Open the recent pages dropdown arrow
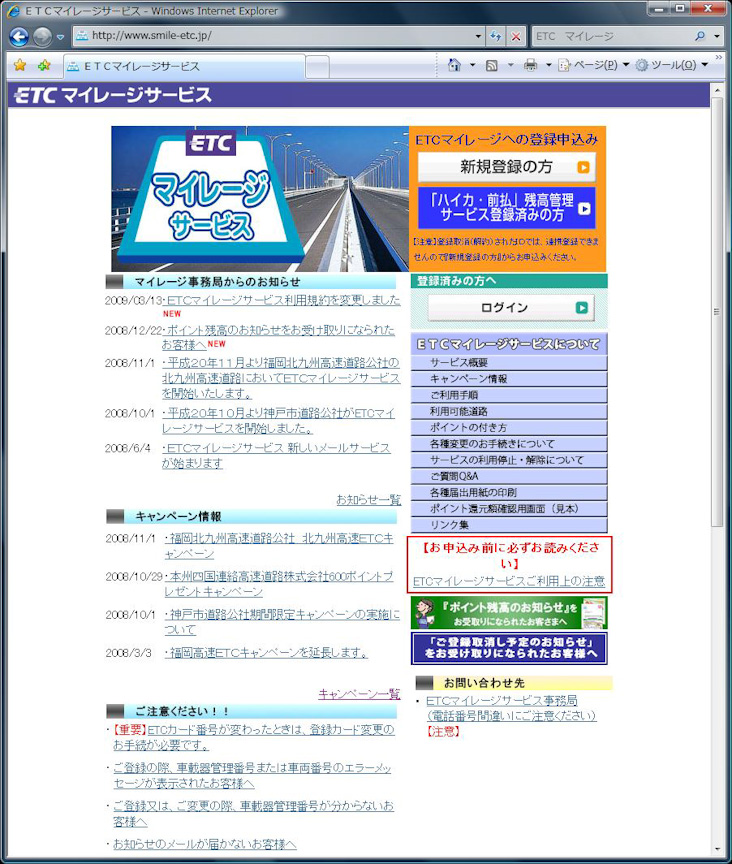 pos(60,37)
